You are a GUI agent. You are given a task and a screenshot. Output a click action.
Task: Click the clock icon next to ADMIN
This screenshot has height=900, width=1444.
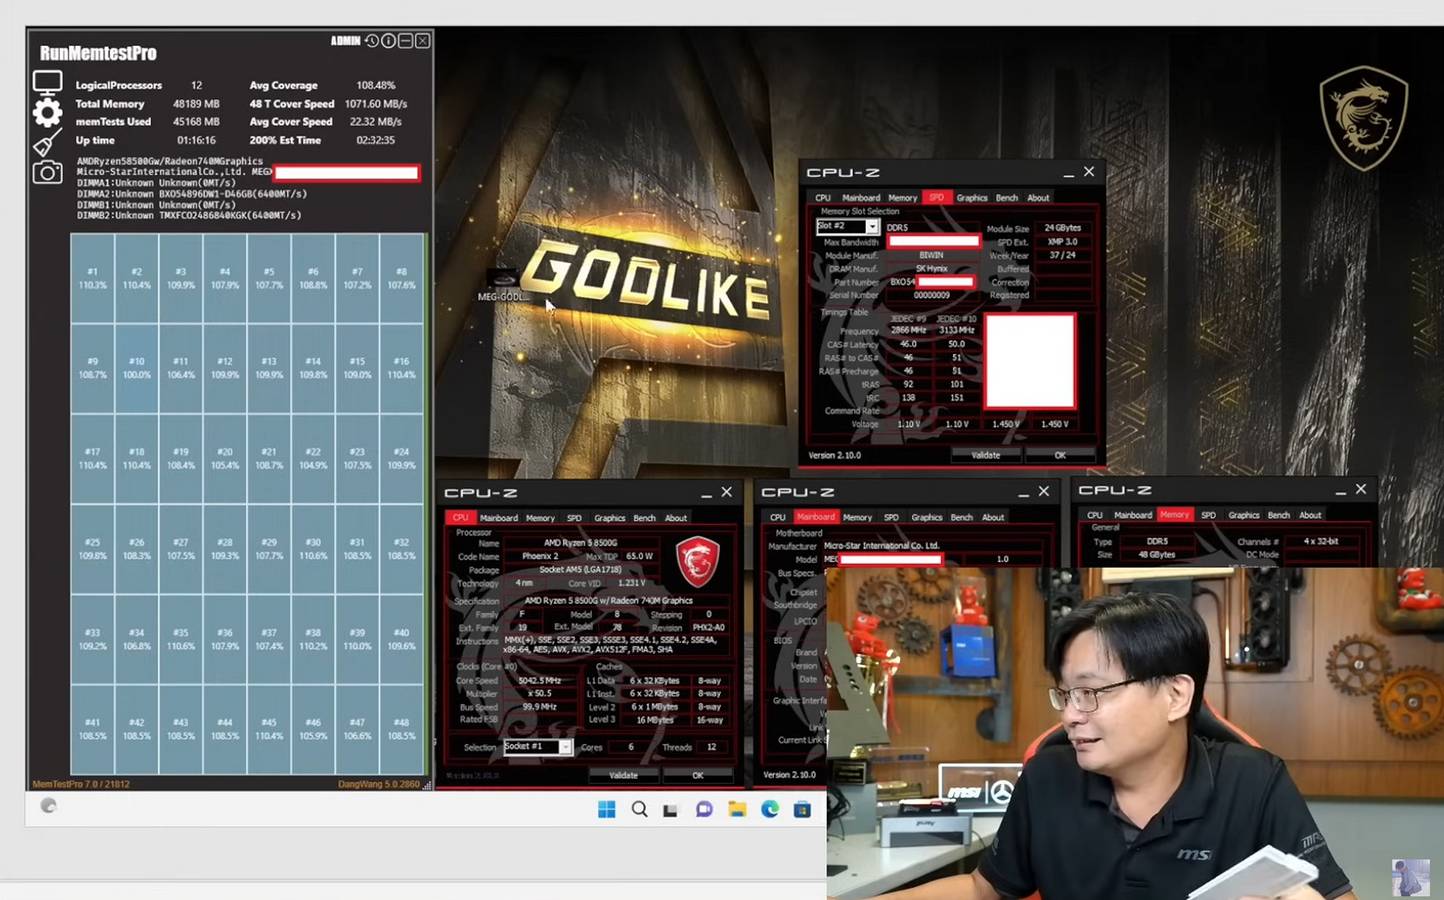pos(370,41)
